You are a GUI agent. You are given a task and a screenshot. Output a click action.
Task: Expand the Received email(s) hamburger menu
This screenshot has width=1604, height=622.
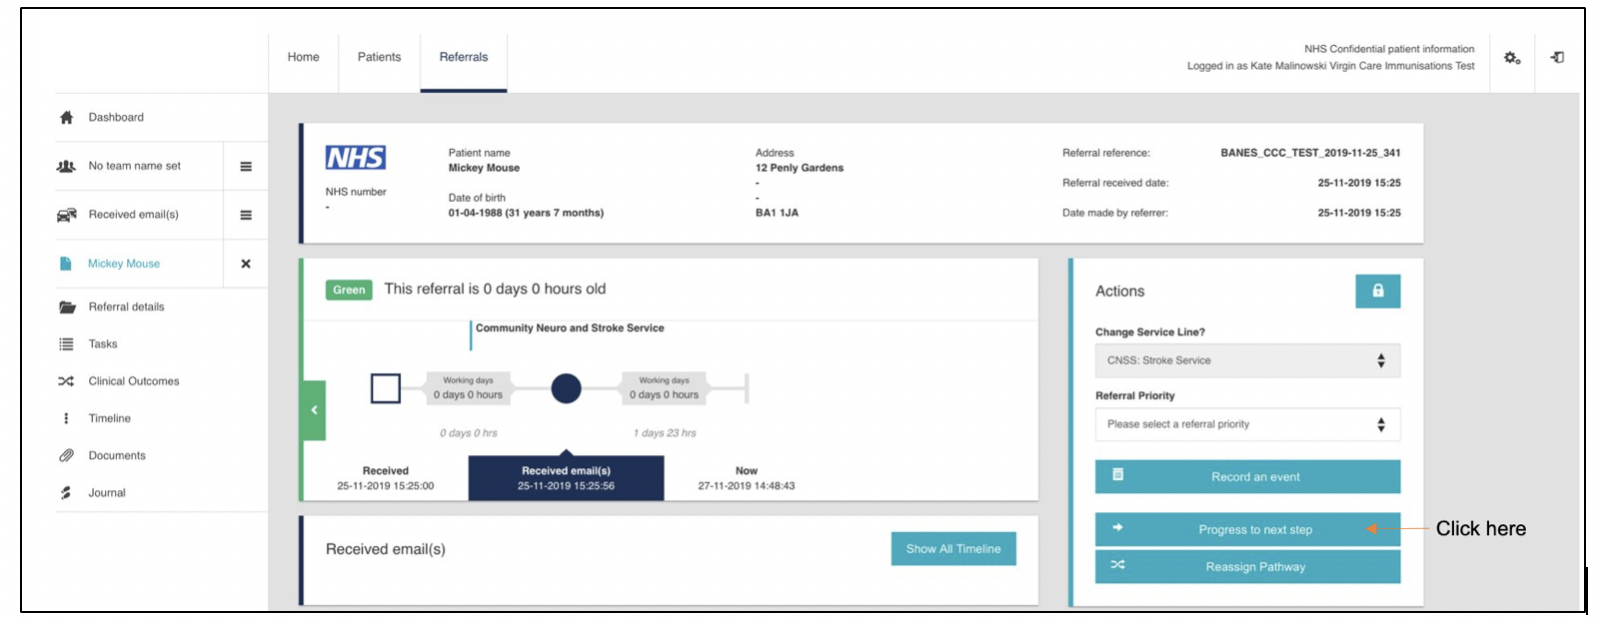click(x=246, y=215)
